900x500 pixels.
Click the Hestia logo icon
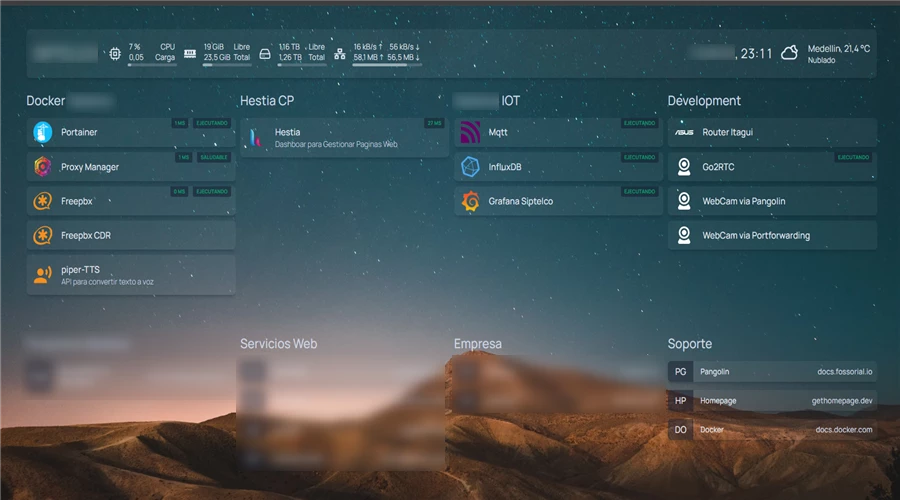(256, 137)
